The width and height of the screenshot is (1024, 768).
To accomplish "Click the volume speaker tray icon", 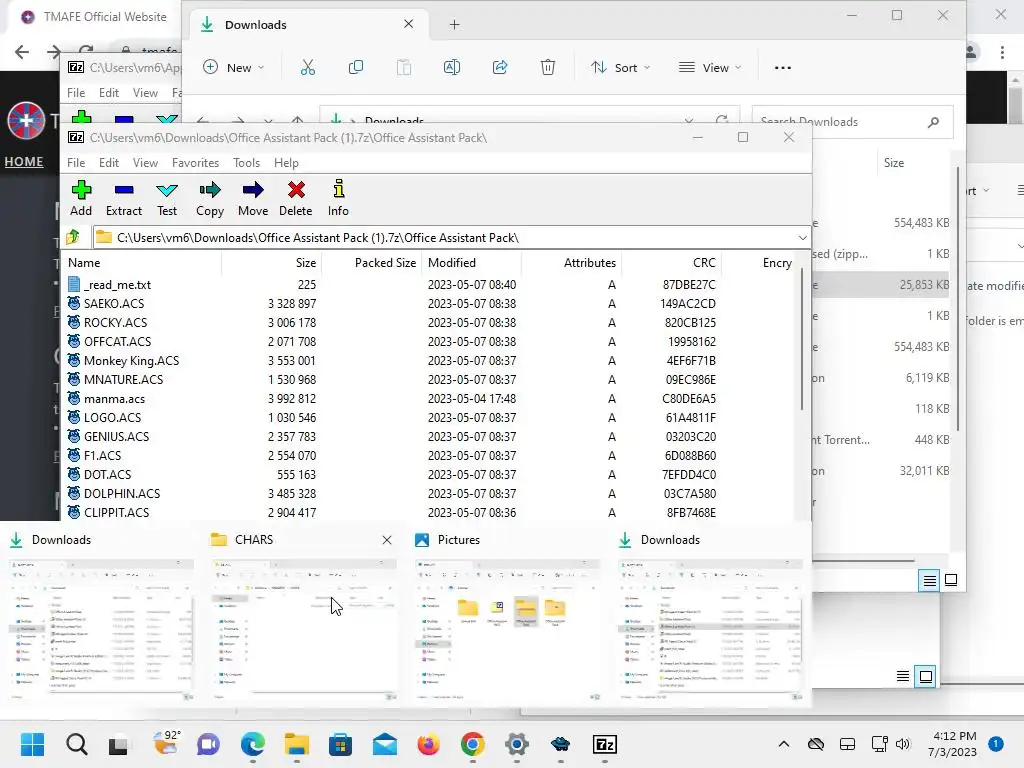I will [x=903, y=744].
